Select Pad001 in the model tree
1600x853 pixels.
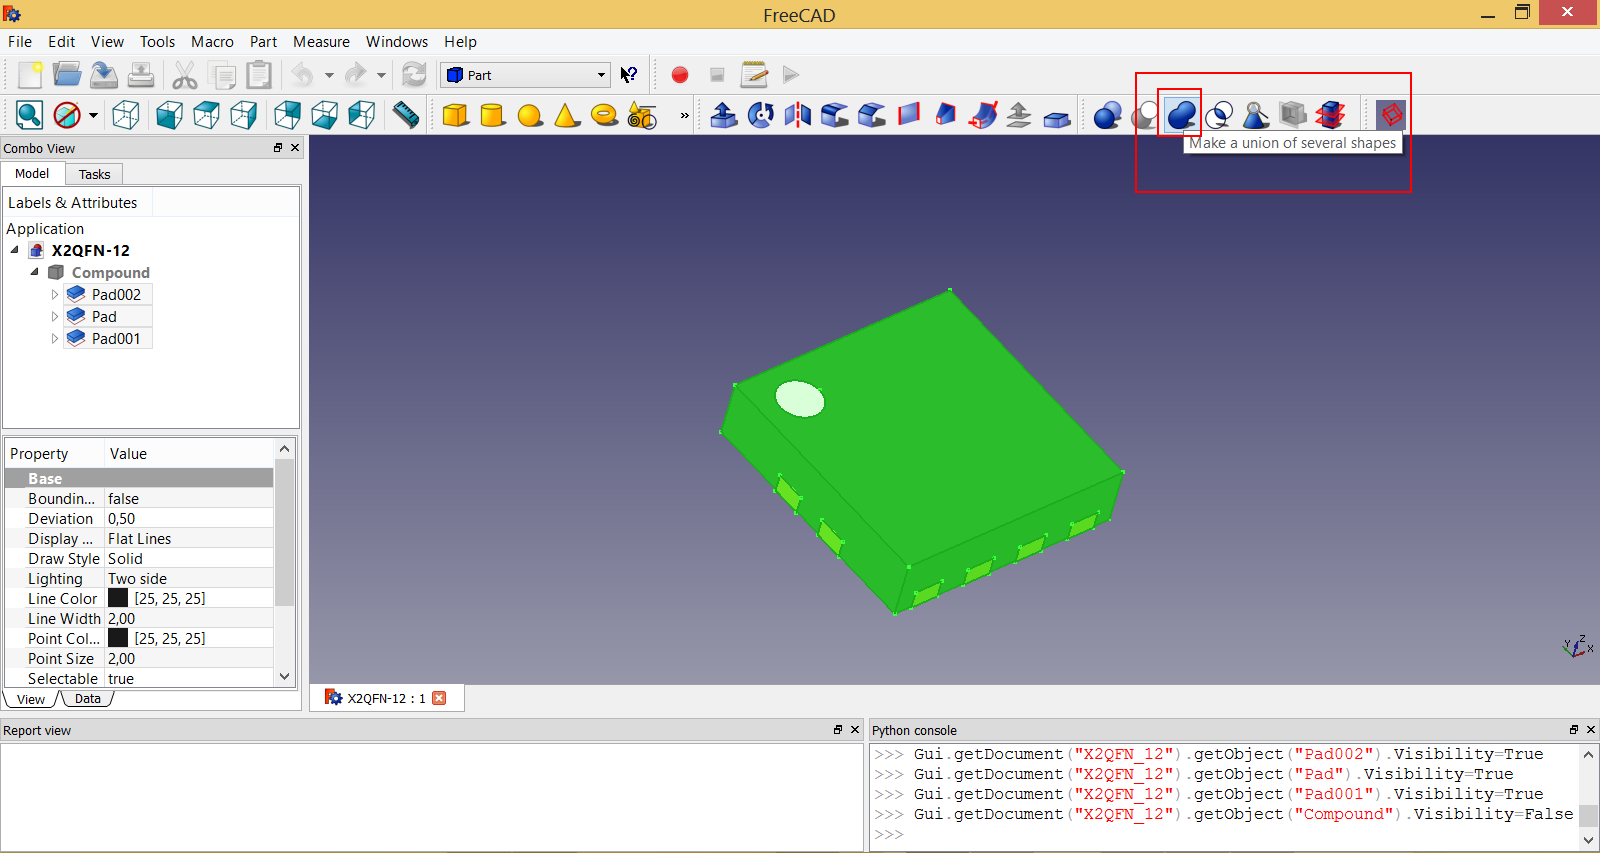pos(115,339)
